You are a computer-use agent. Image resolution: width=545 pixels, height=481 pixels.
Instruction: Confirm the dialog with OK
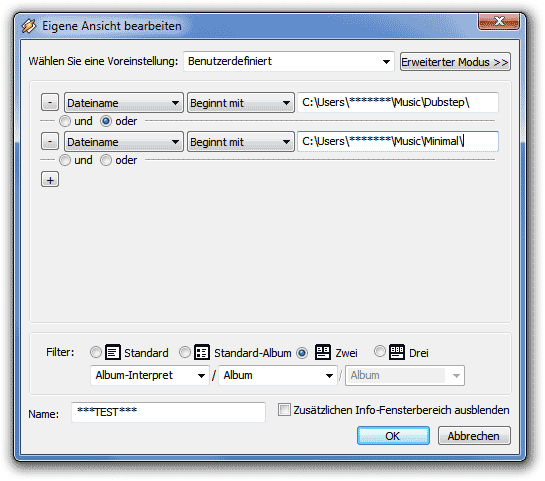tap(393, 435)
